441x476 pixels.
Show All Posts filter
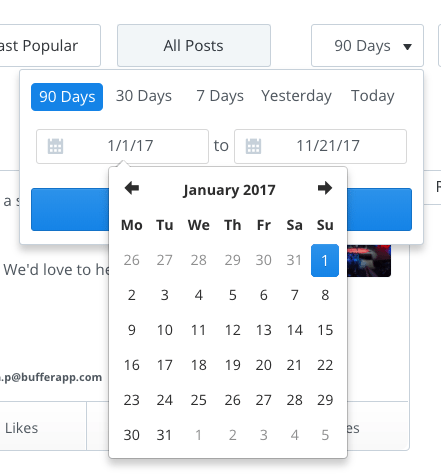pos(194,46)
